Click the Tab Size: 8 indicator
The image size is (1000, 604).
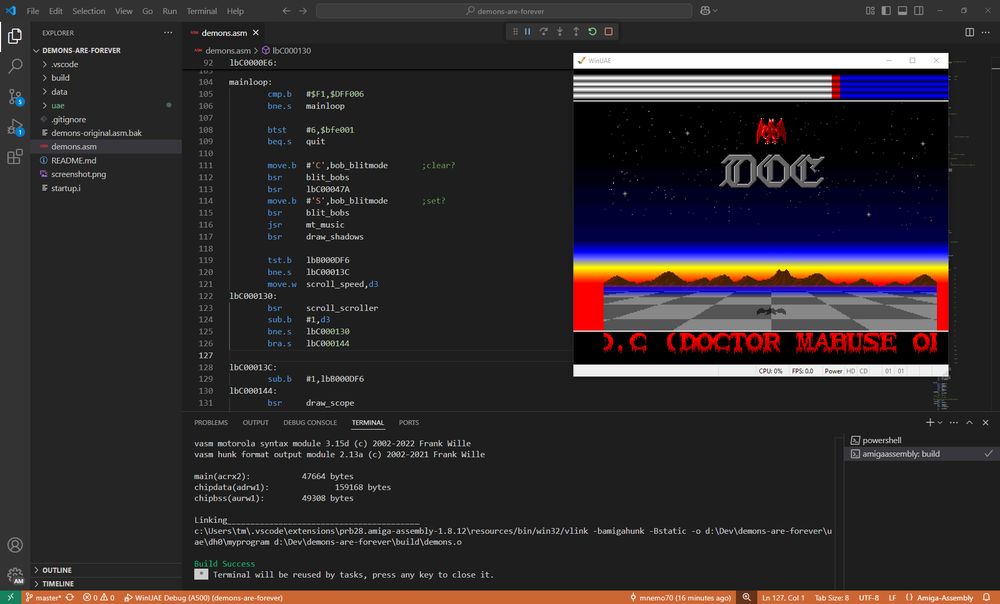(x=832, y=598)
